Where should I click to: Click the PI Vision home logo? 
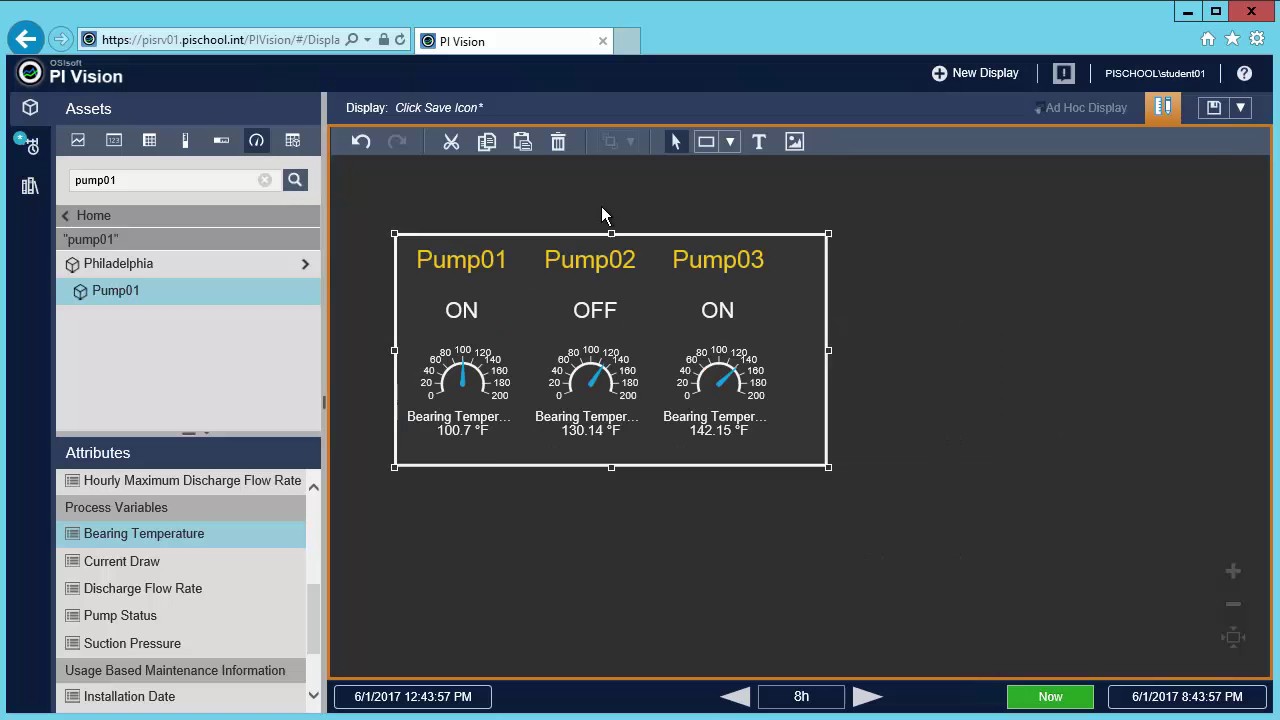point(71,73)
